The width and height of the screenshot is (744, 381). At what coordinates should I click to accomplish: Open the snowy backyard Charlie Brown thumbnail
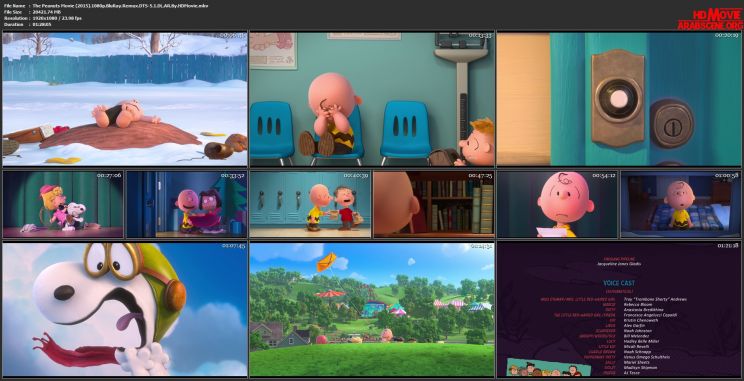pos(125,99)
